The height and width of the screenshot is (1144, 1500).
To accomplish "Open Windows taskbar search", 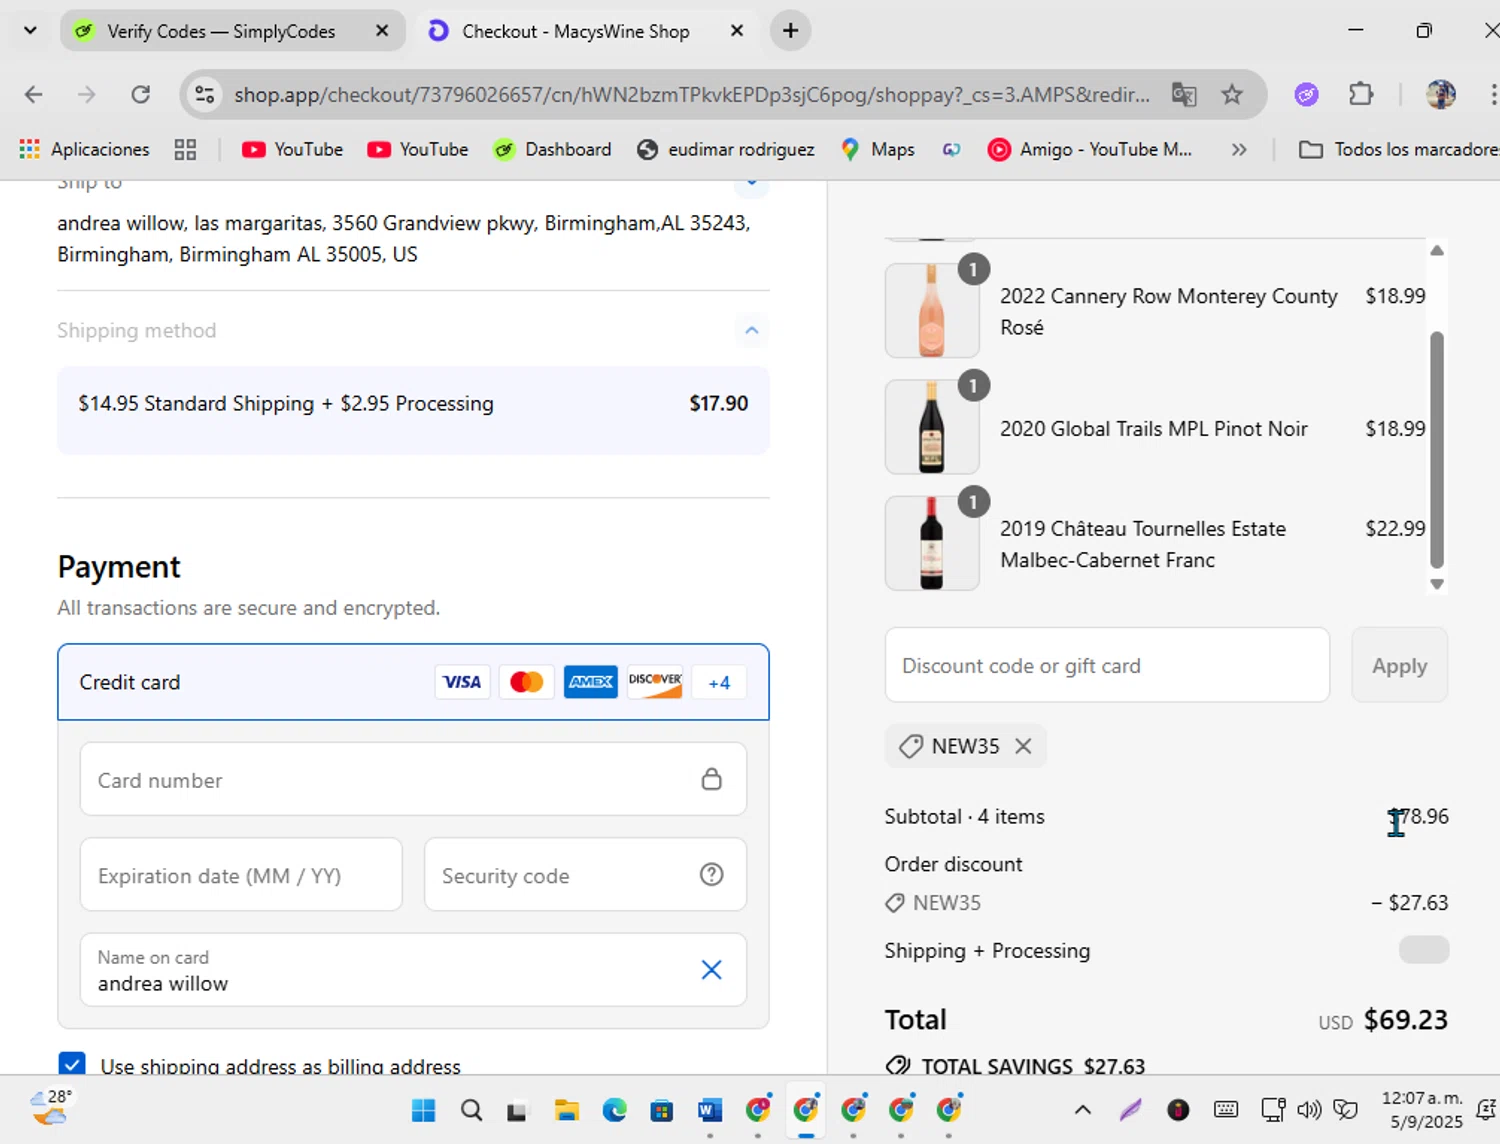I will [471, 1110].
